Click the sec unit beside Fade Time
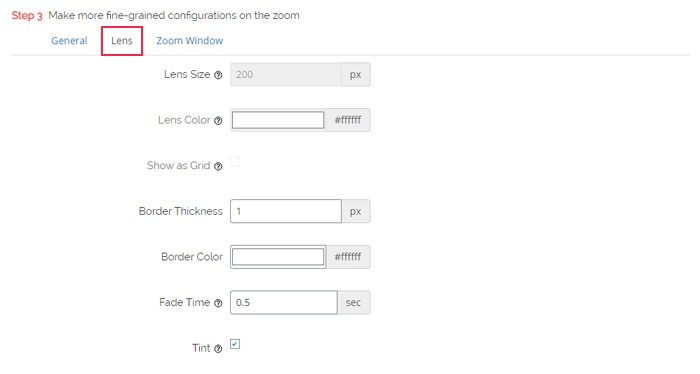 (x=353, y=303)
